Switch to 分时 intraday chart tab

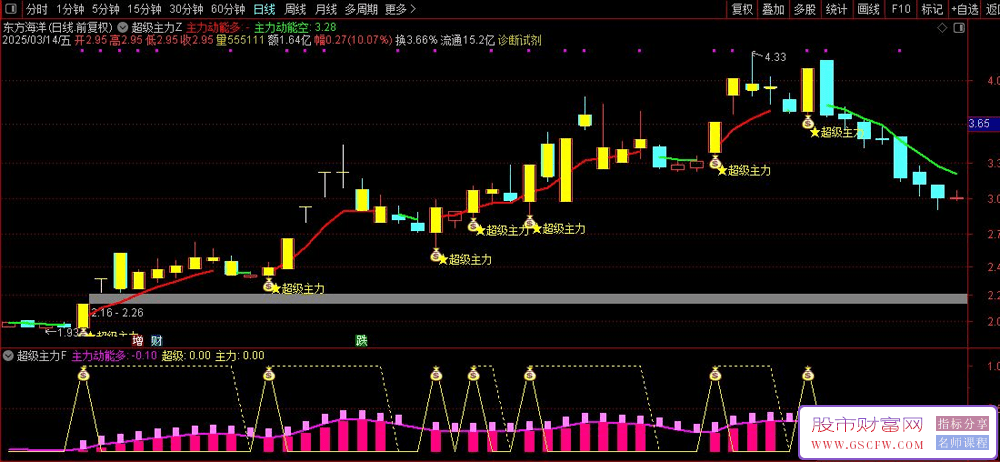click(36, 9)
